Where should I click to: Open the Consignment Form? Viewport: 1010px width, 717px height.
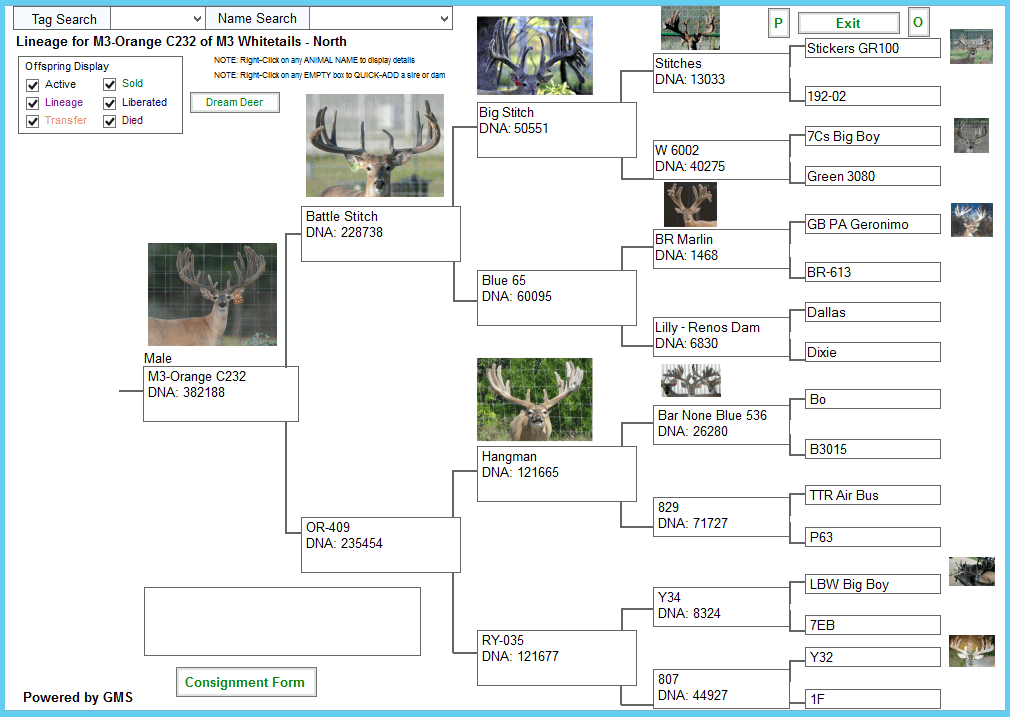click(245, 683)
